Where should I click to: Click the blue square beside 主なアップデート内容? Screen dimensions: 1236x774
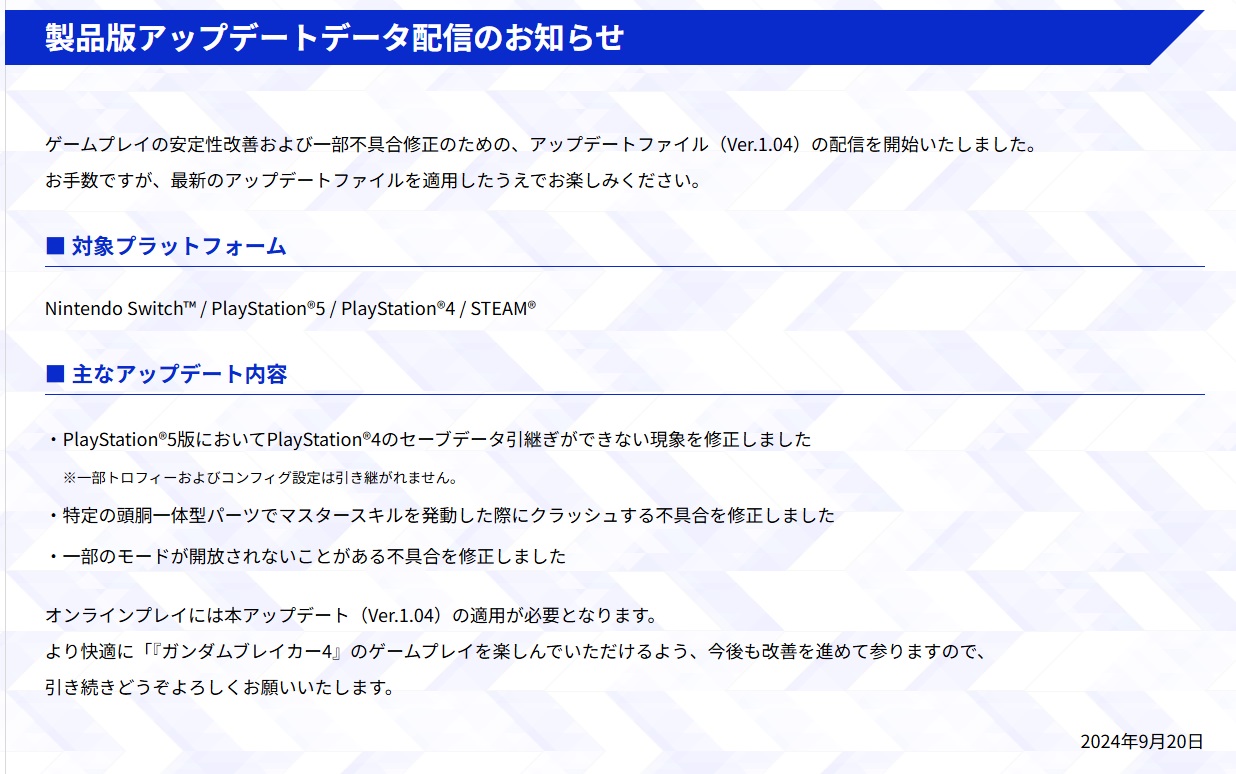55,374
